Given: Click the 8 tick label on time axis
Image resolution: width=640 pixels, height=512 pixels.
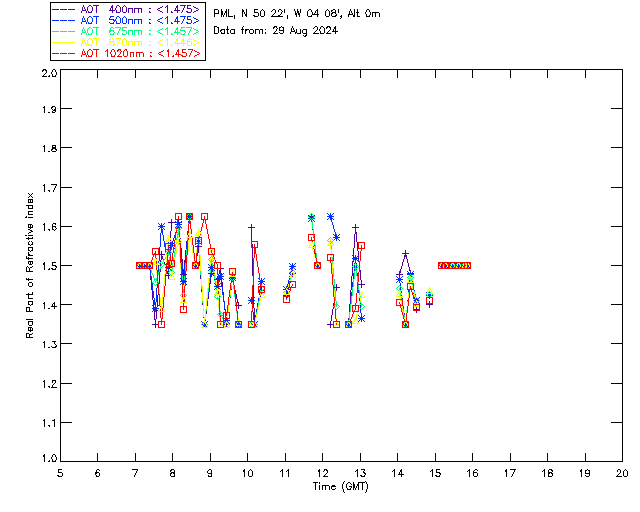Looking at the screenshot, I should tap(172, 472).
